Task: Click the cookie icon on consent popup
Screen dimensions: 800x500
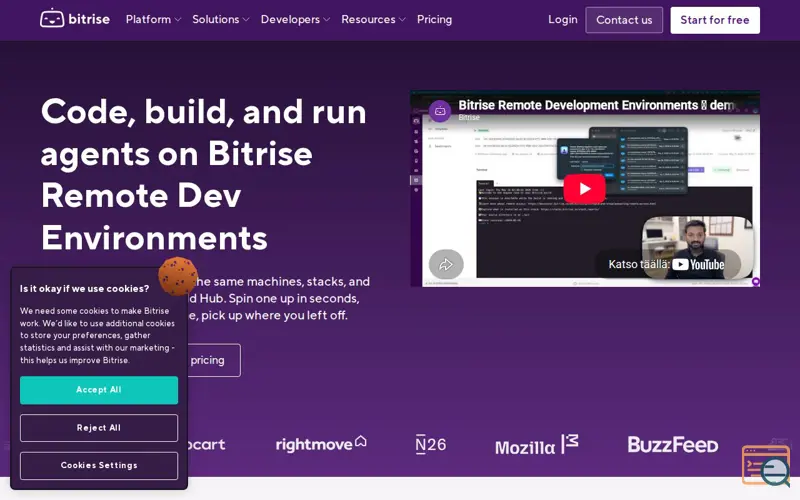Action: [178, 276]
